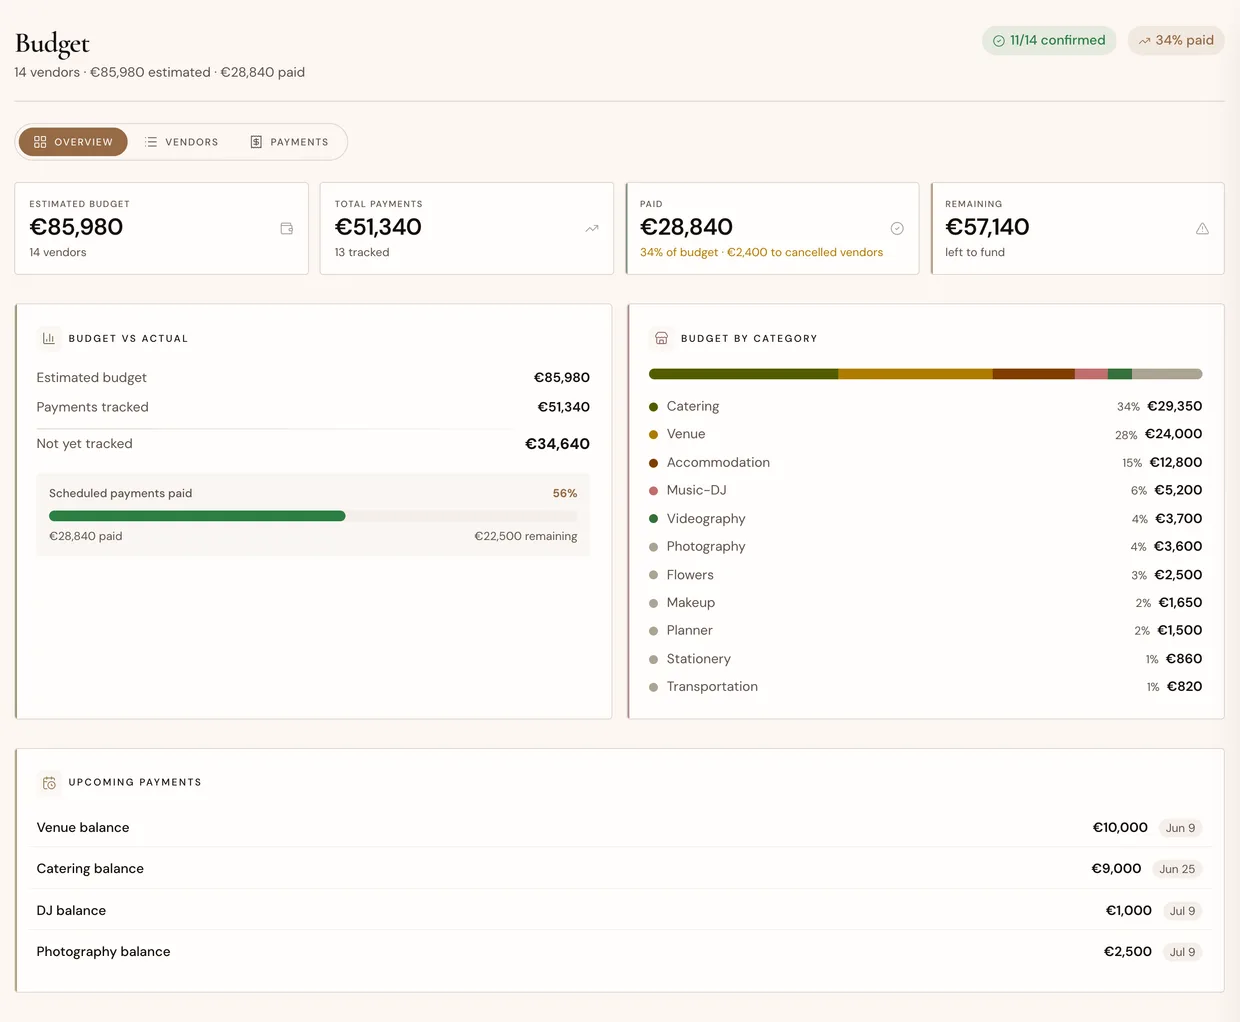Click the Jun 25 date chip for Catering balance

1177,869
